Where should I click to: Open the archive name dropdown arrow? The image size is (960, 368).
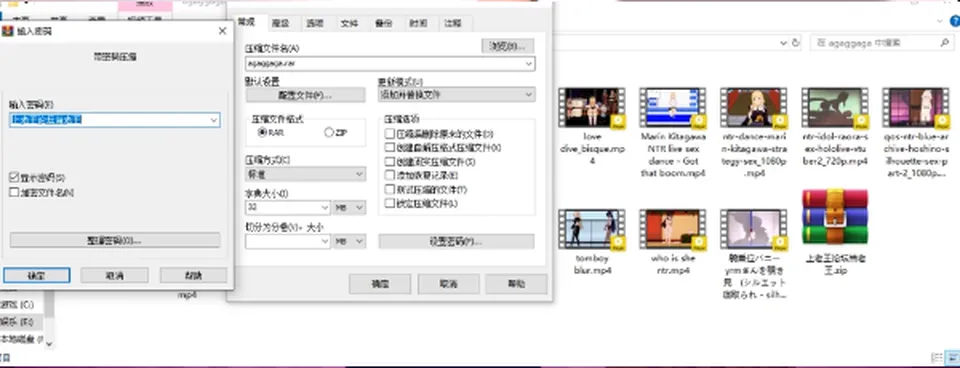(529, 63)
